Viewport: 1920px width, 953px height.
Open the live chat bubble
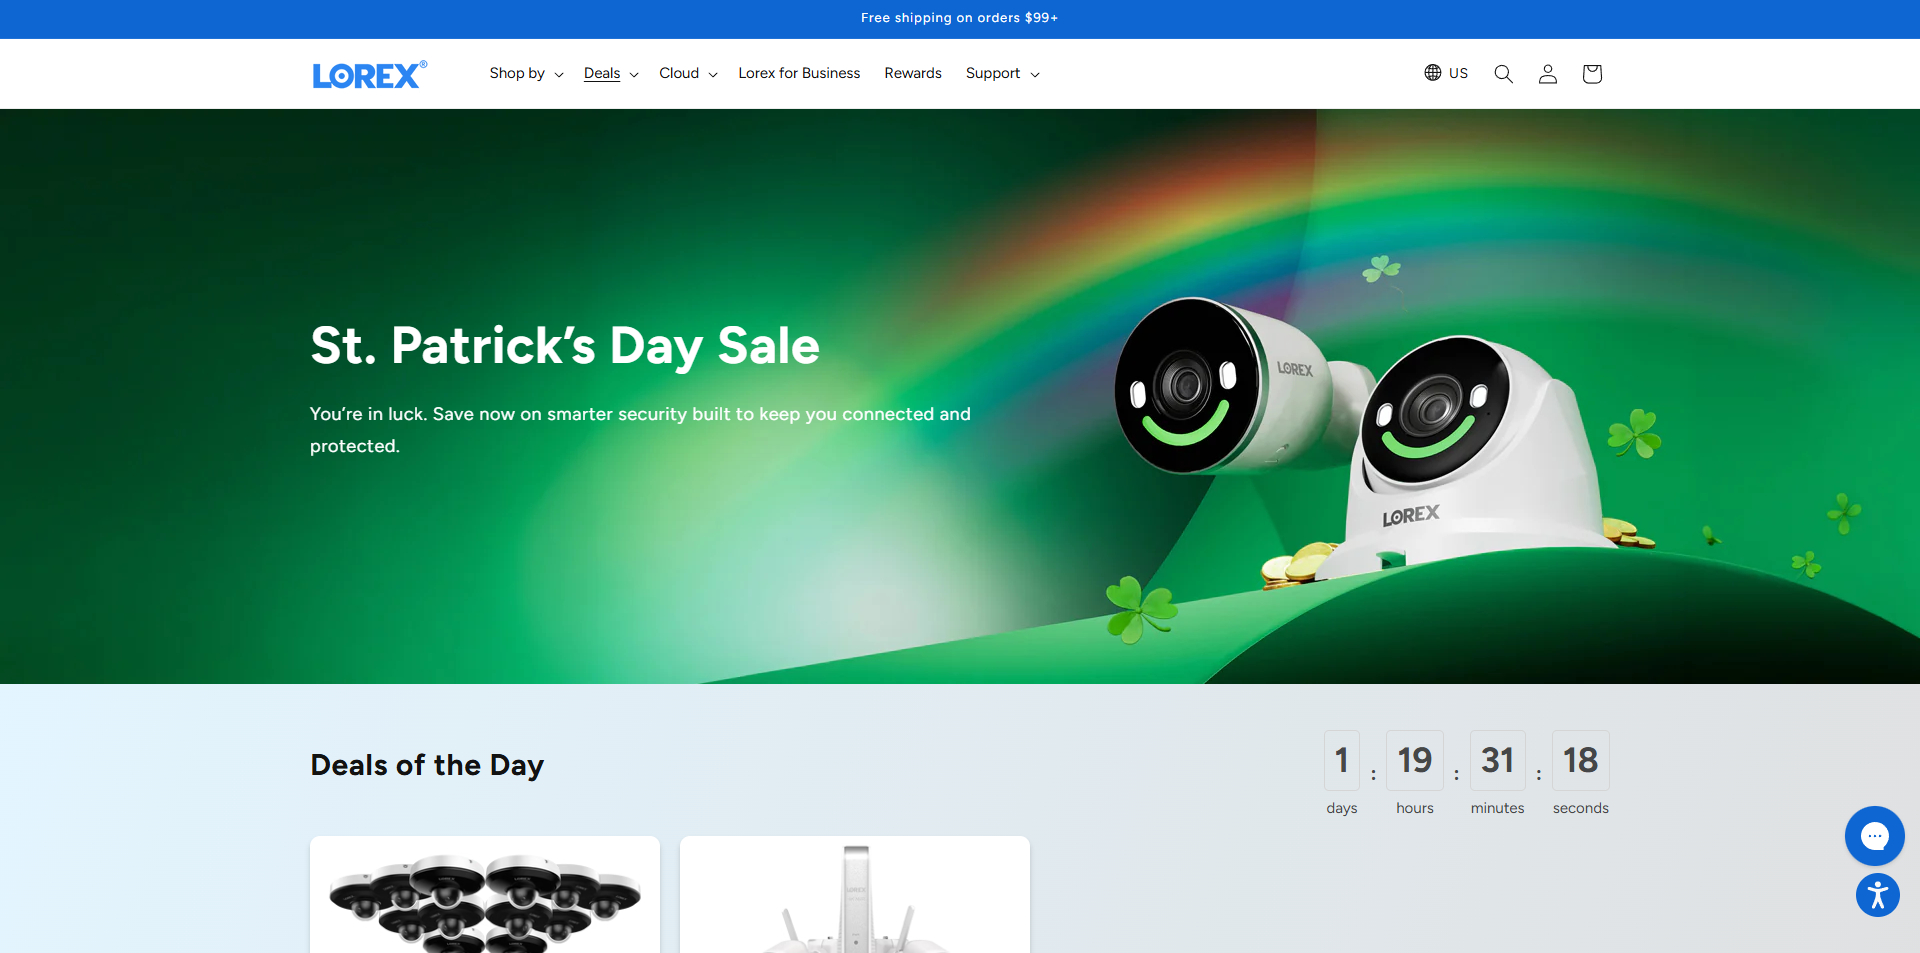point(1875,836)
